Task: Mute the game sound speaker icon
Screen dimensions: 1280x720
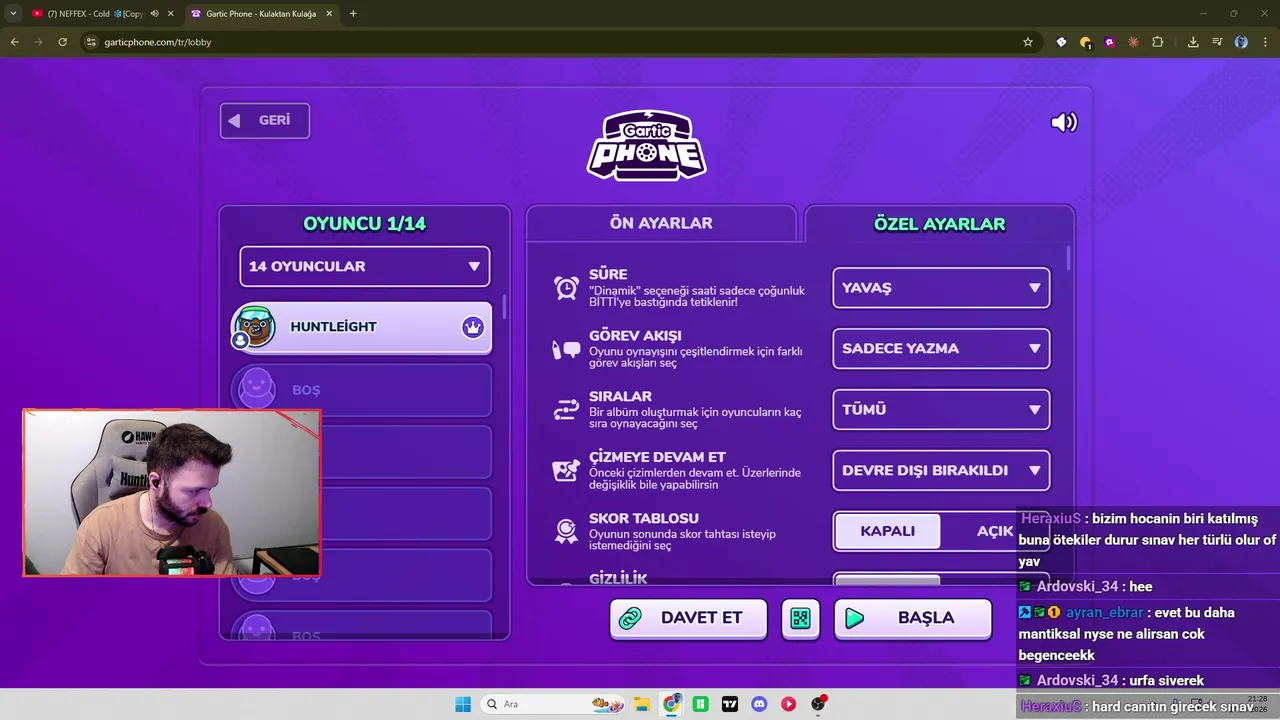Action: tap(1064, 122)
